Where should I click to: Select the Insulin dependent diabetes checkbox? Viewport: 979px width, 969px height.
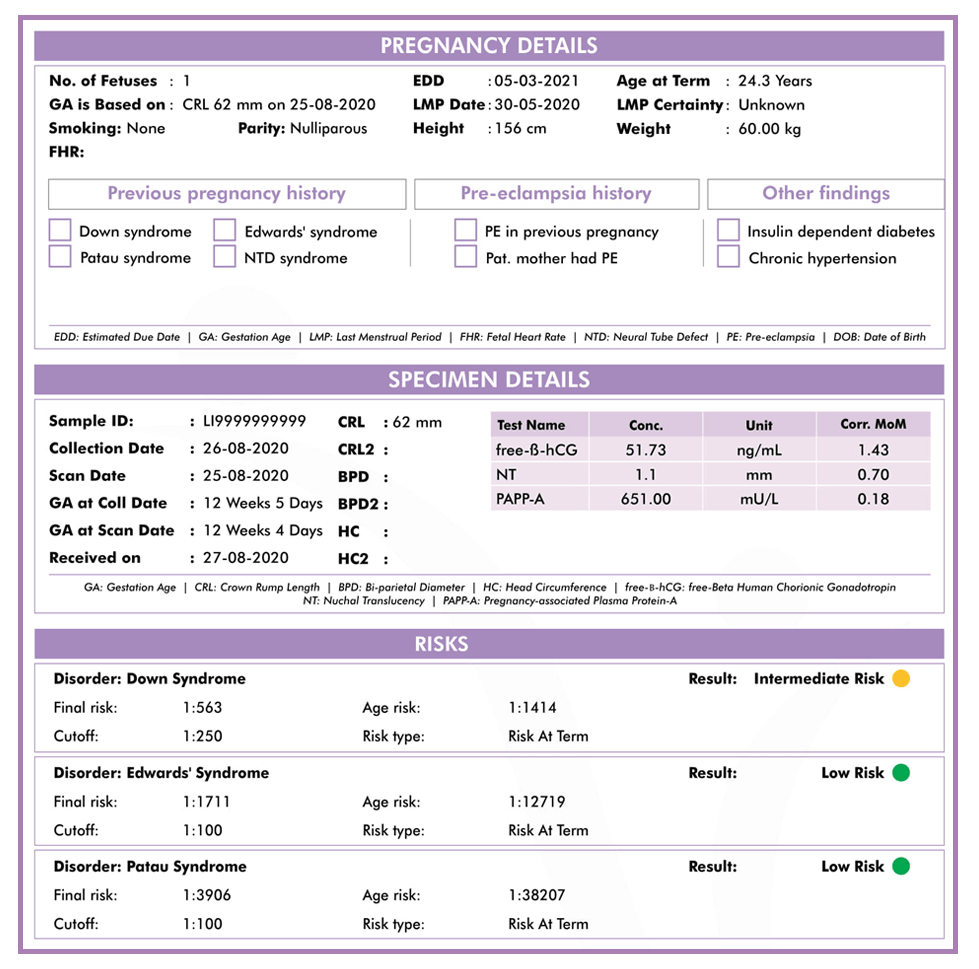click(x=728, y=231)
